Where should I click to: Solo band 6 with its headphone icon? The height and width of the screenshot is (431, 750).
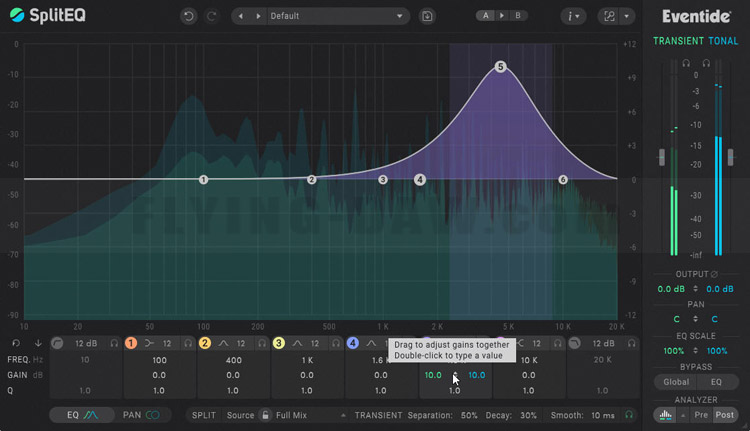557,343
